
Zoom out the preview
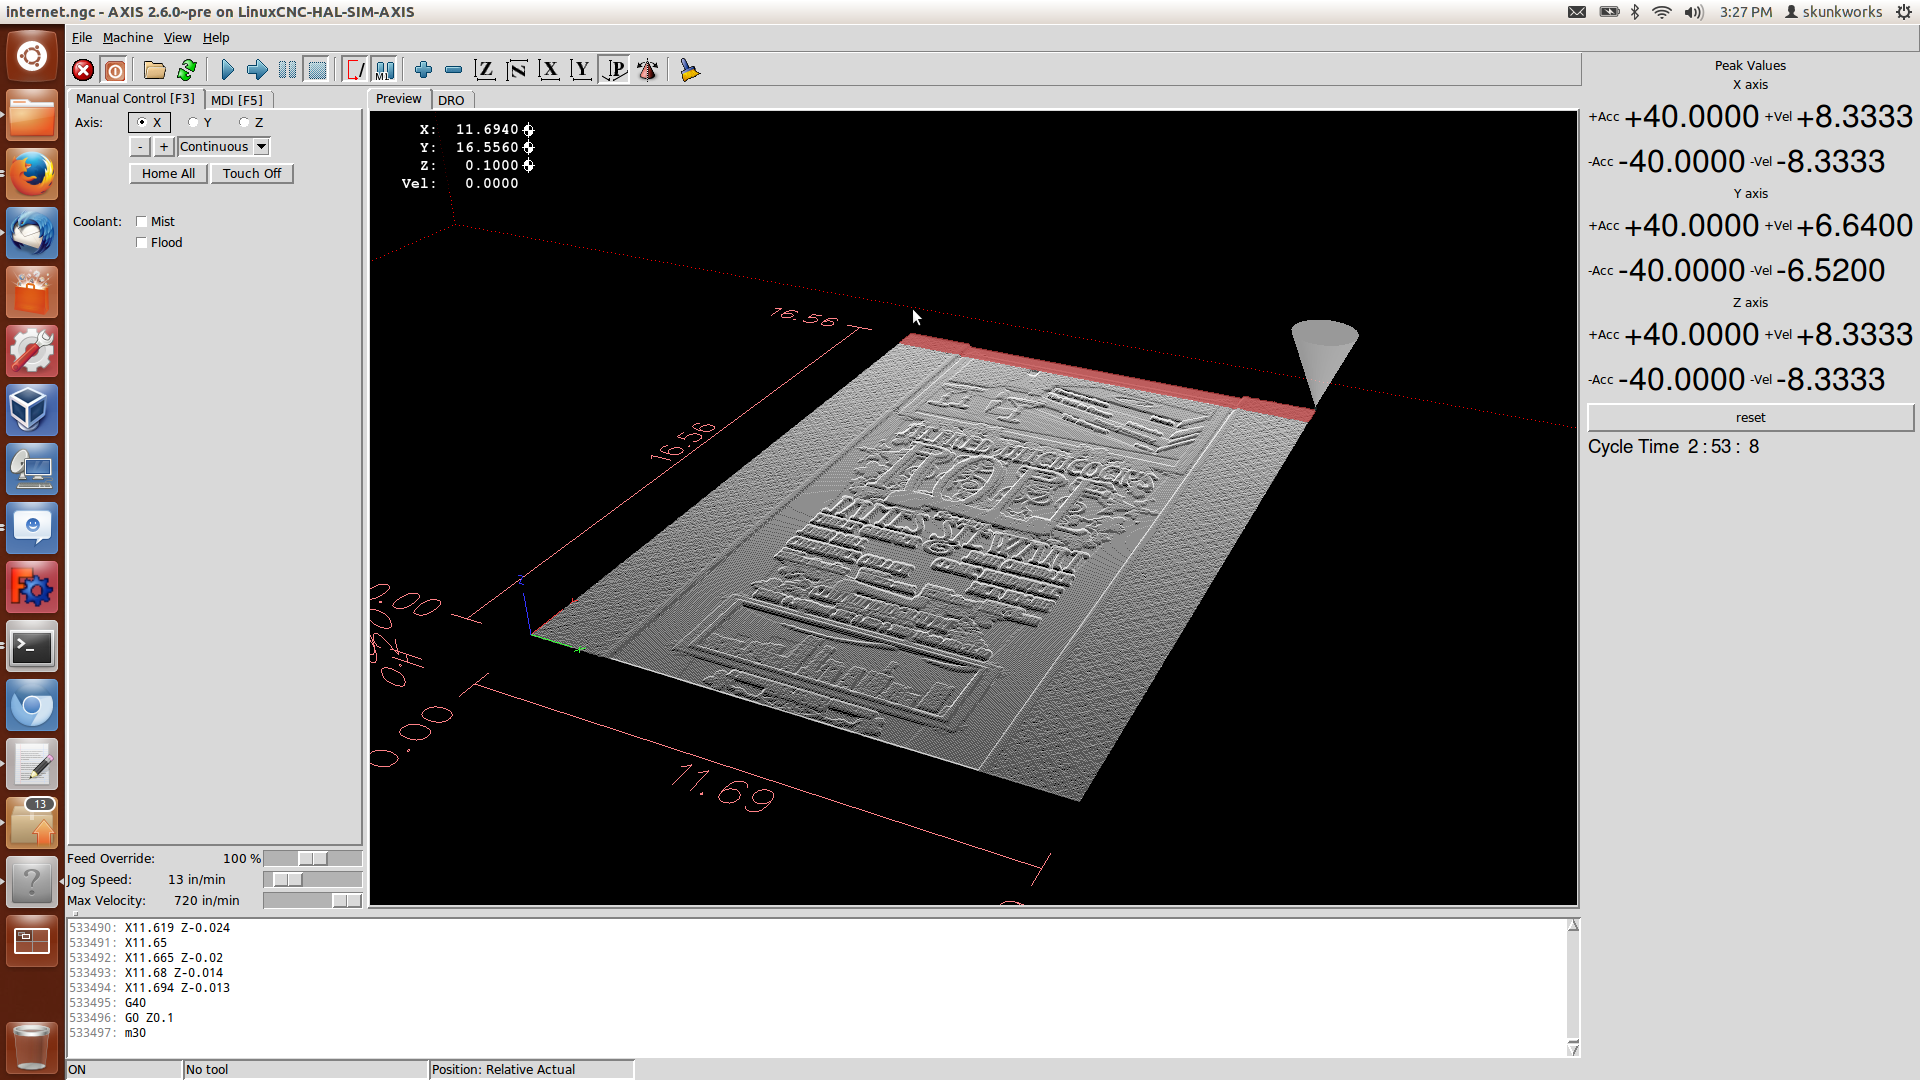453,70
